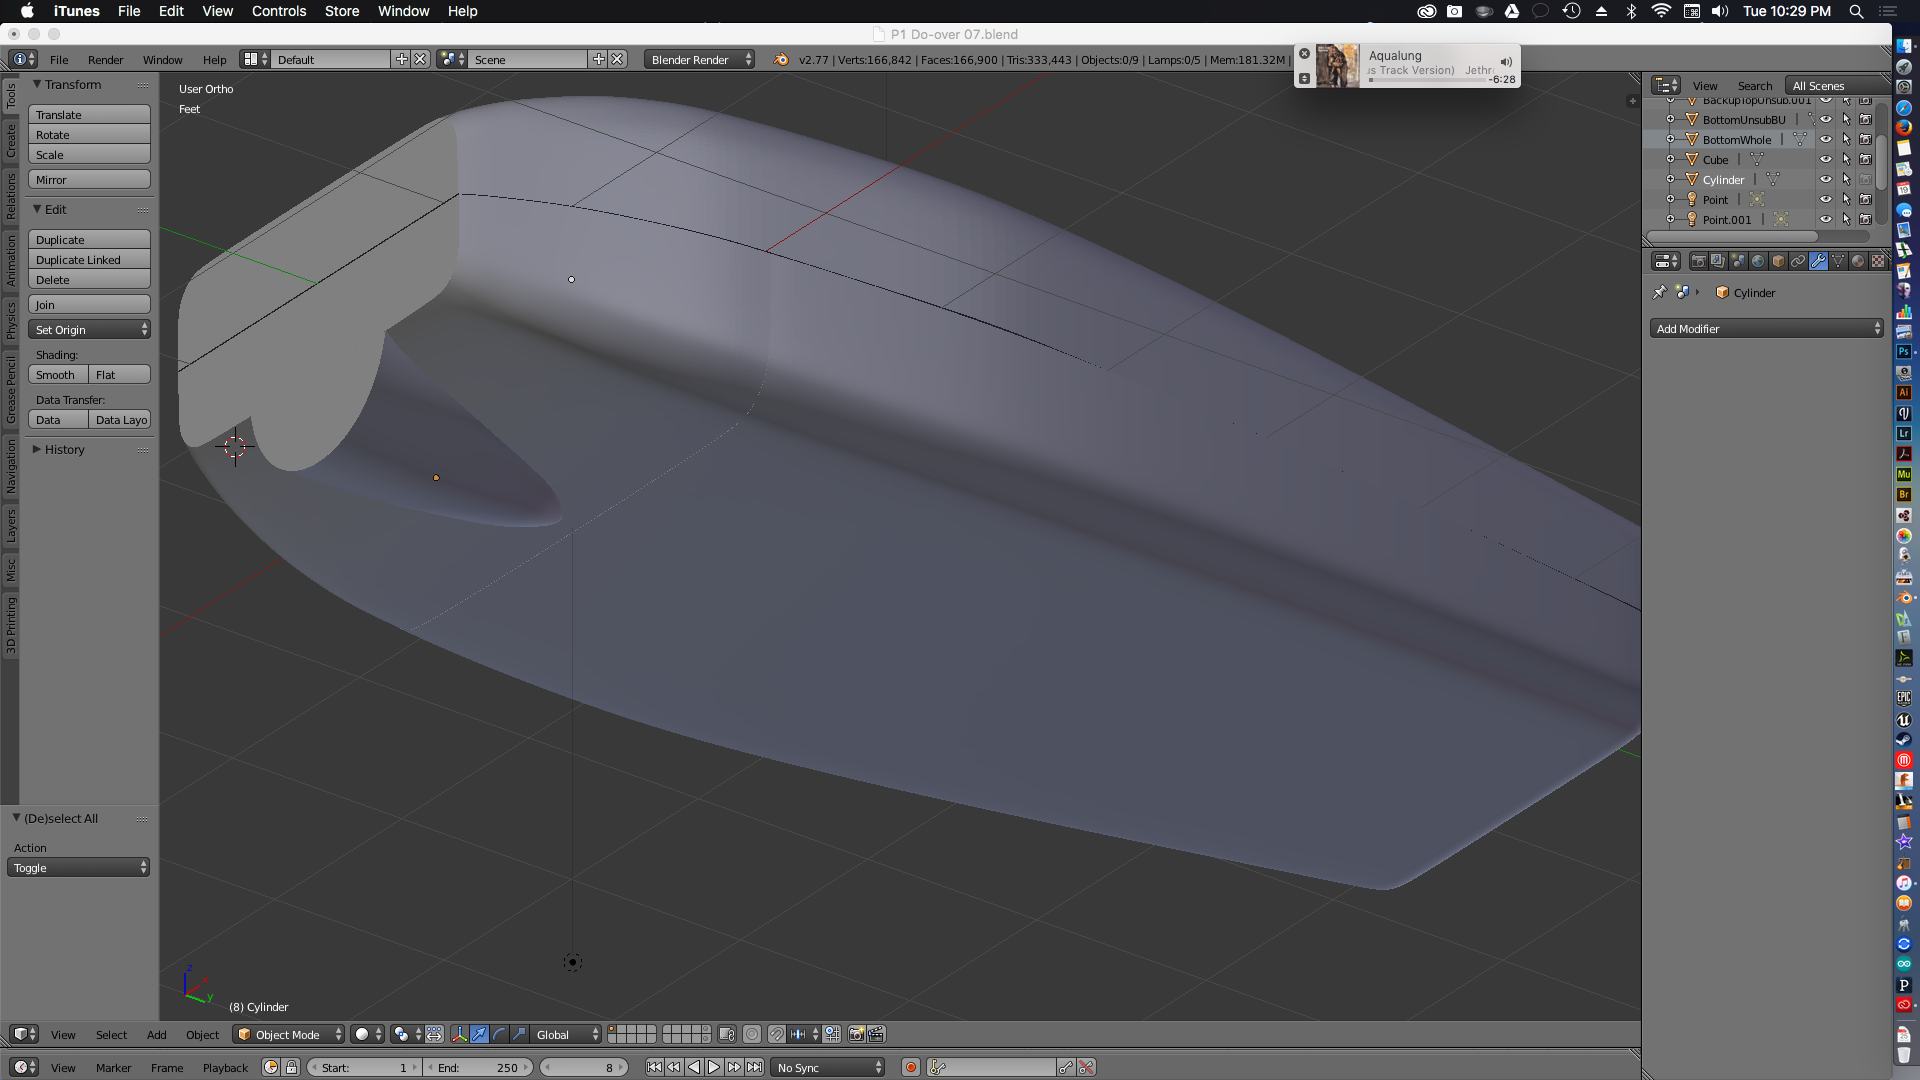Toggle visibility eye for Cylinder

[1825, 179]
